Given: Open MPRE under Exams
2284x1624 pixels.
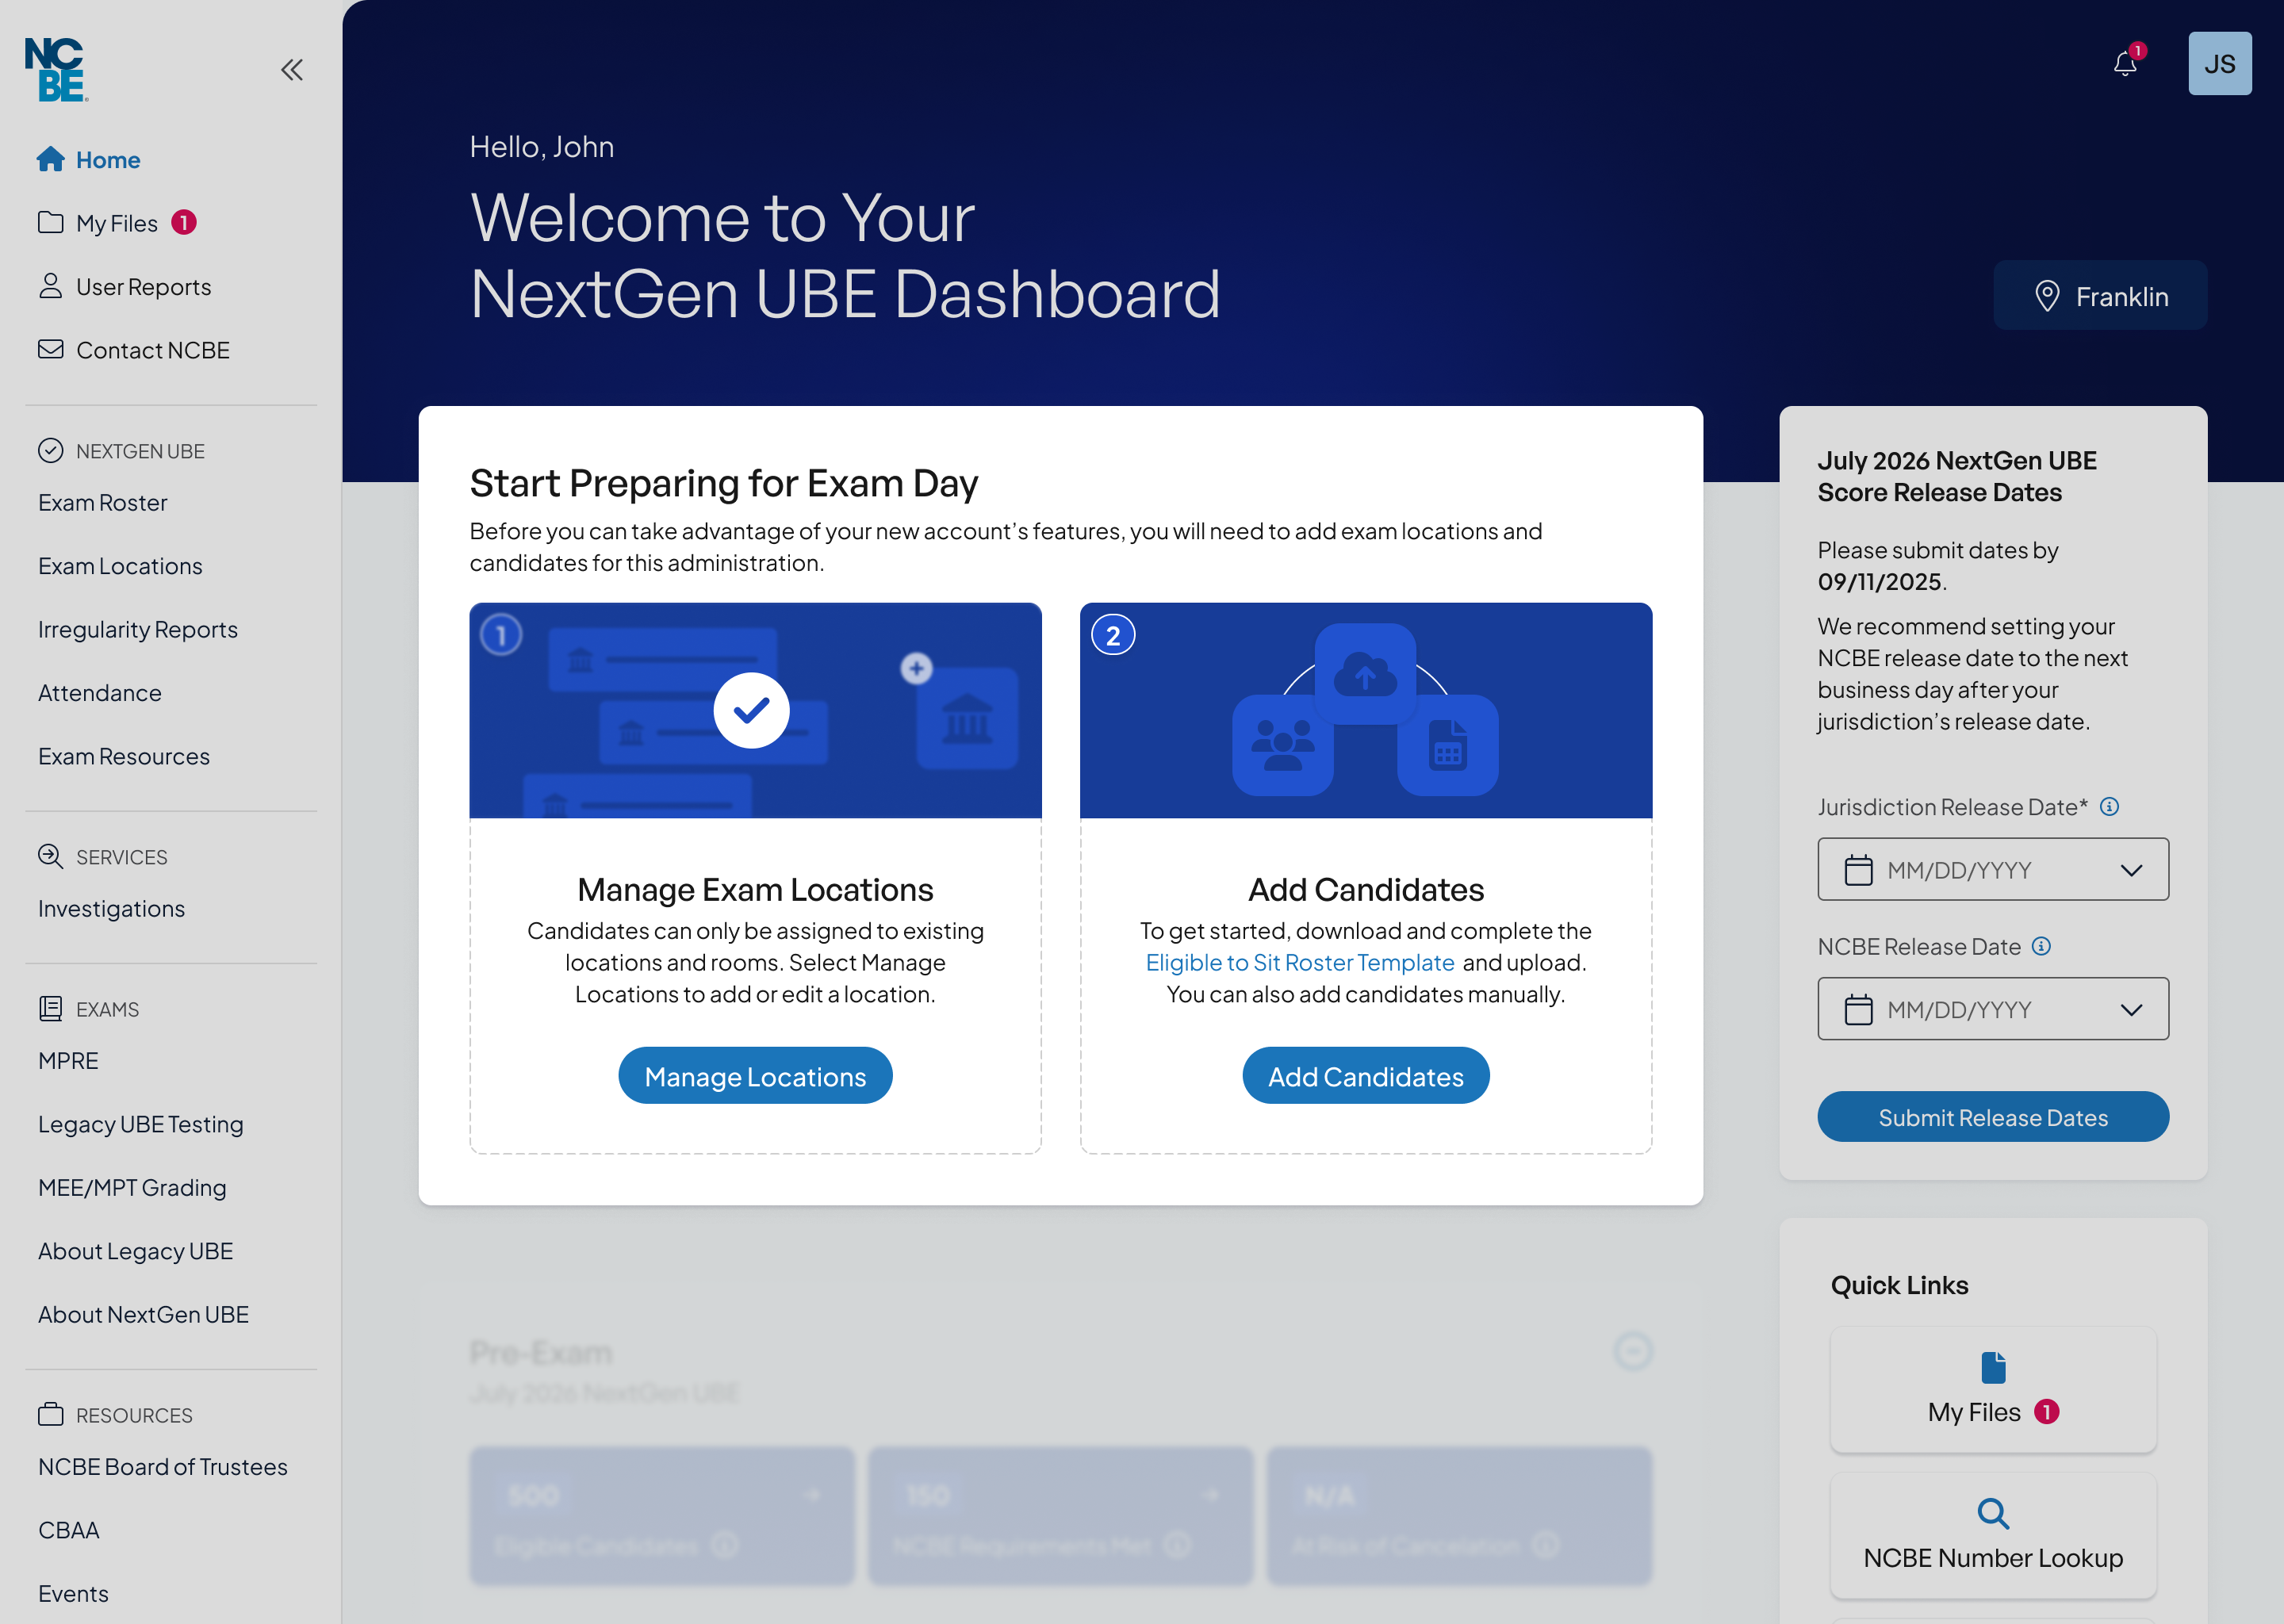Looking at the screenshot, I should click(x=68, y=1061).
